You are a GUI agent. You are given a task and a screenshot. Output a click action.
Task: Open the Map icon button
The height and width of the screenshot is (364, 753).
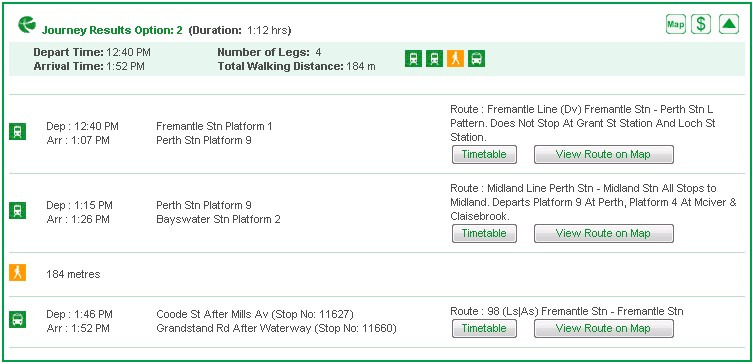(x=676, y=24)
